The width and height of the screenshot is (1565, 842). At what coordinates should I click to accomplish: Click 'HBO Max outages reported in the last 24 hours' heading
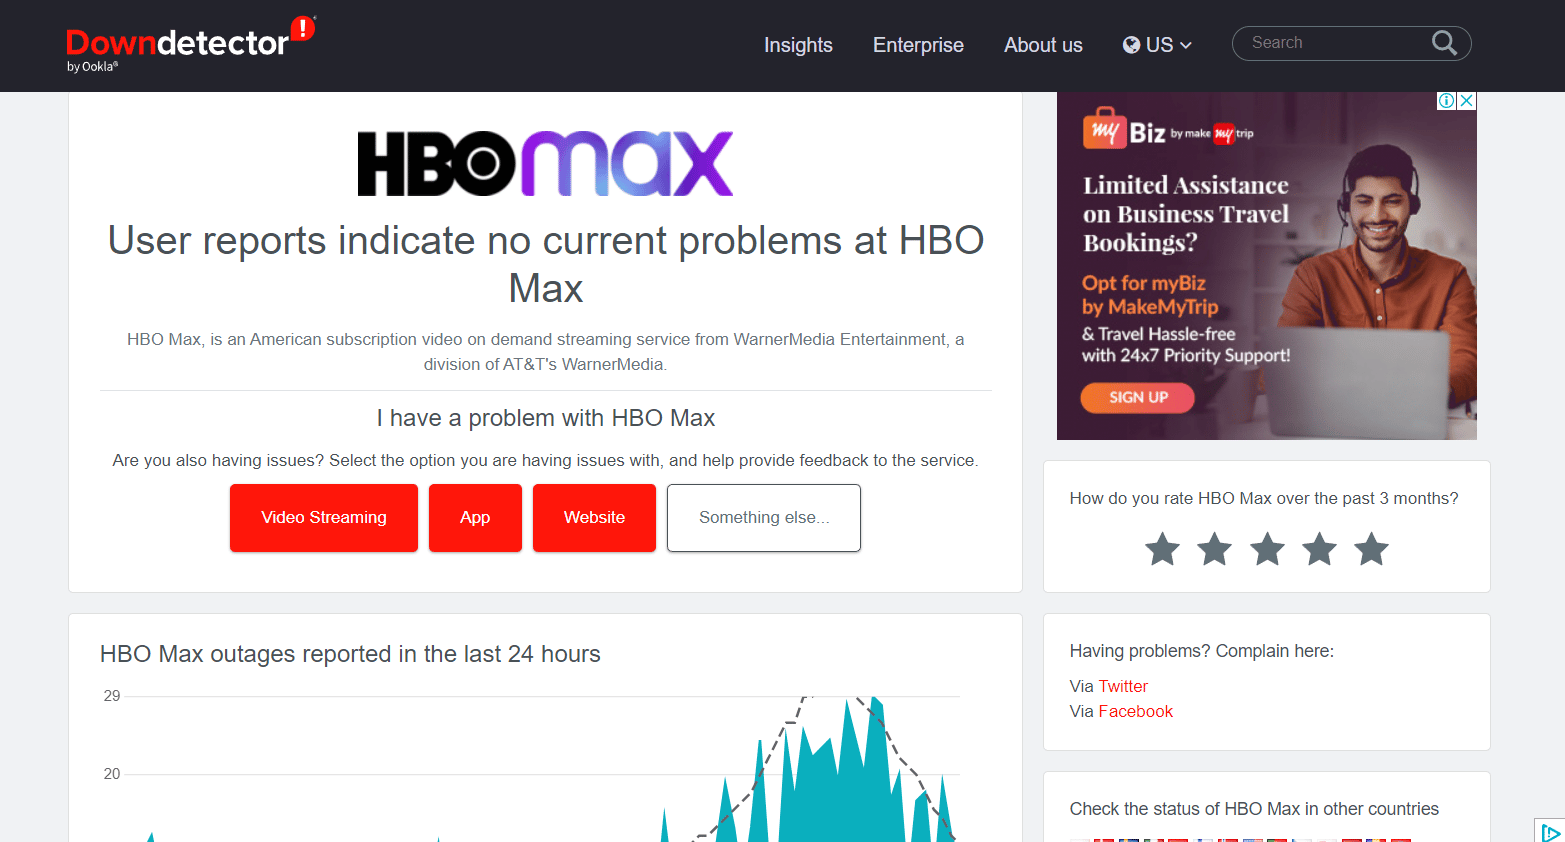[x=350, y=654]
